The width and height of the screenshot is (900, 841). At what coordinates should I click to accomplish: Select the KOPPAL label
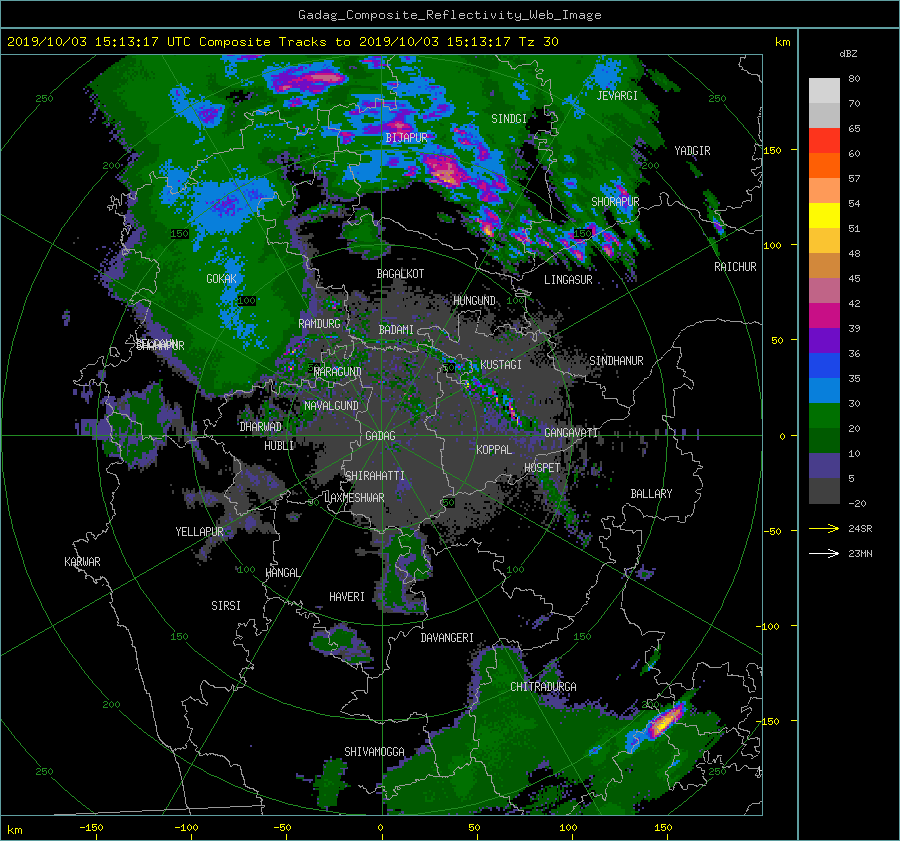494,450
